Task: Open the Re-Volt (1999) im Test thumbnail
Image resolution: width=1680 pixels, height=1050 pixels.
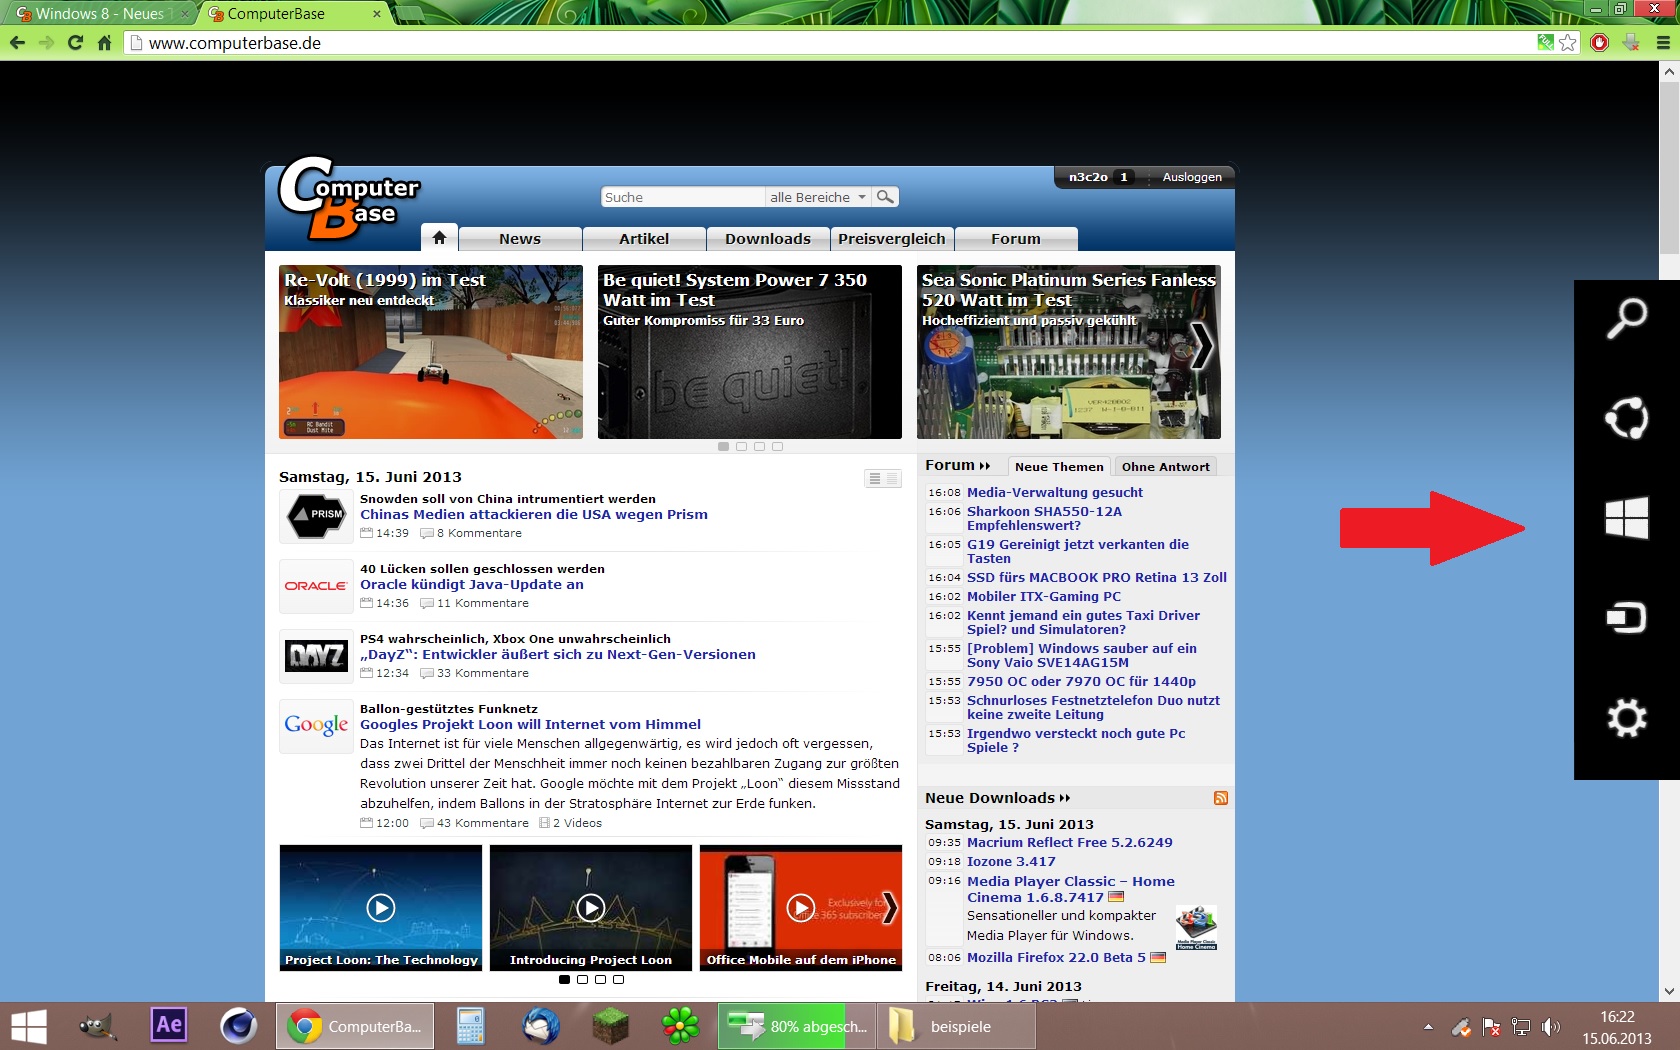Action: (x=431, y=352)
